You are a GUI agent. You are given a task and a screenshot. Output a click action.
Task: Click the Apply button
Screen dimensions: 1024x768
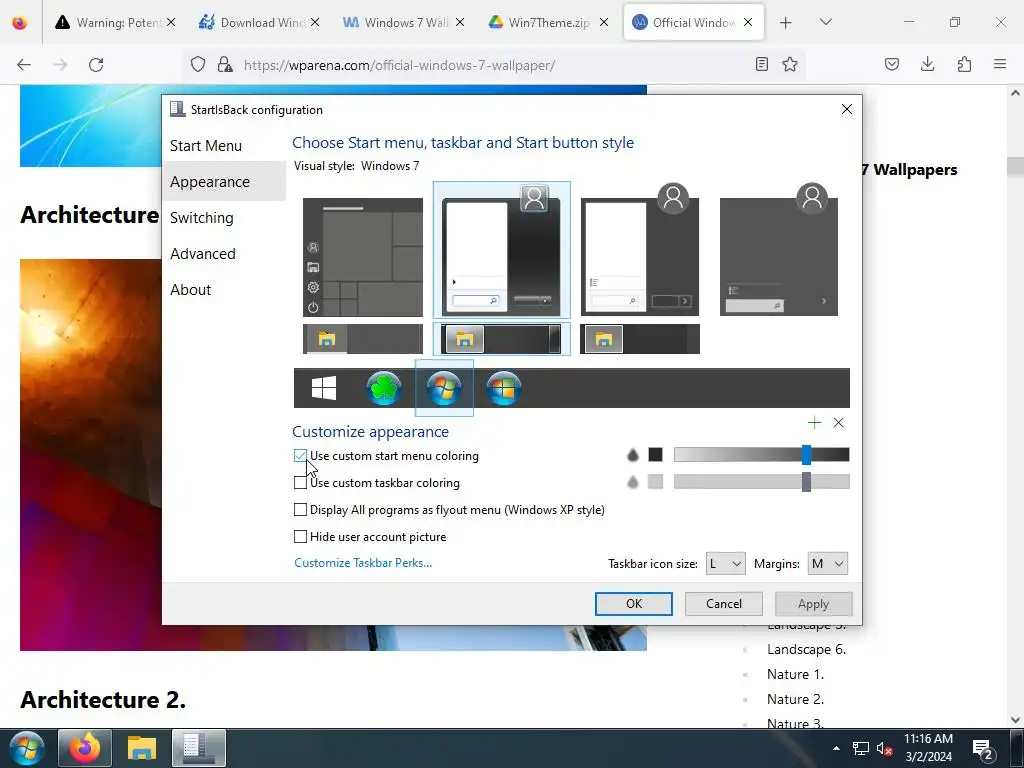coord(813,604)
